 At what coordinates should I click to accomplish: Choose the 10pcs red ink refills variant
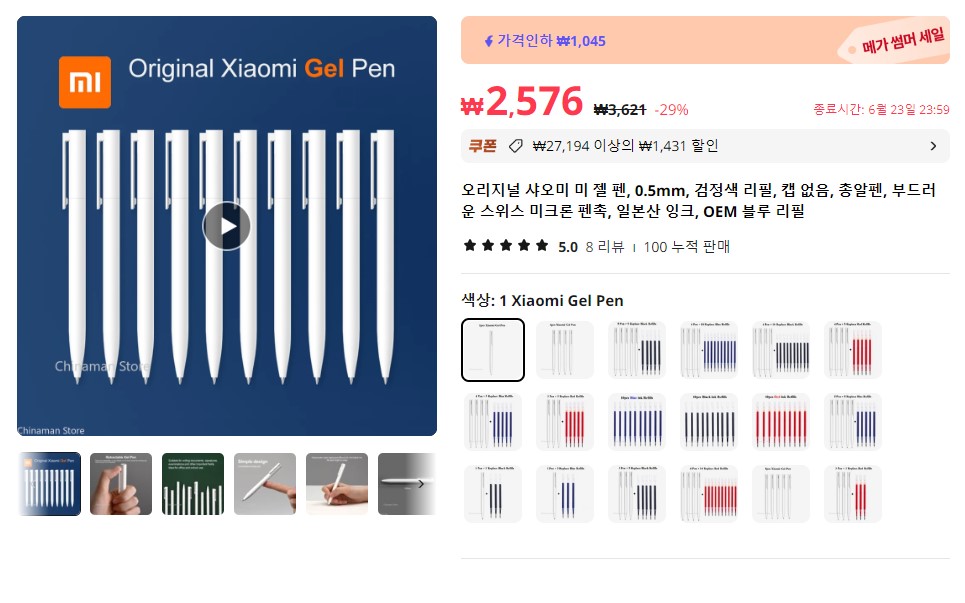pos(781,421)
